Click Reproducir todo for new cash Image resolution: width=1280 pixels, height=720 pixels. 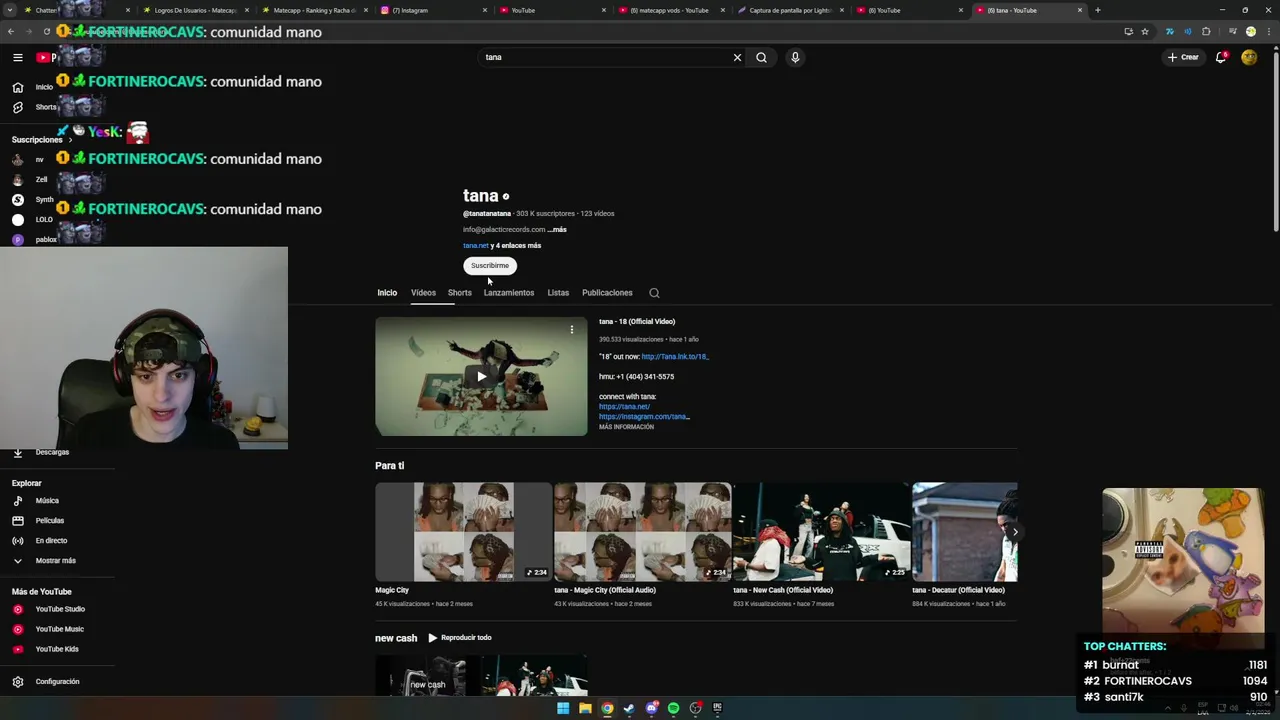point(460,638)
